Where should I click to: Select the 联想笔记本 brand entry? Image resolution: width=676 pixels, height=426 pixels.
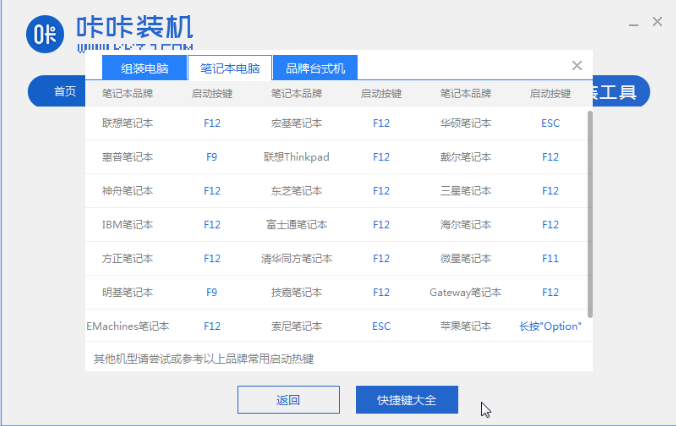127,124
